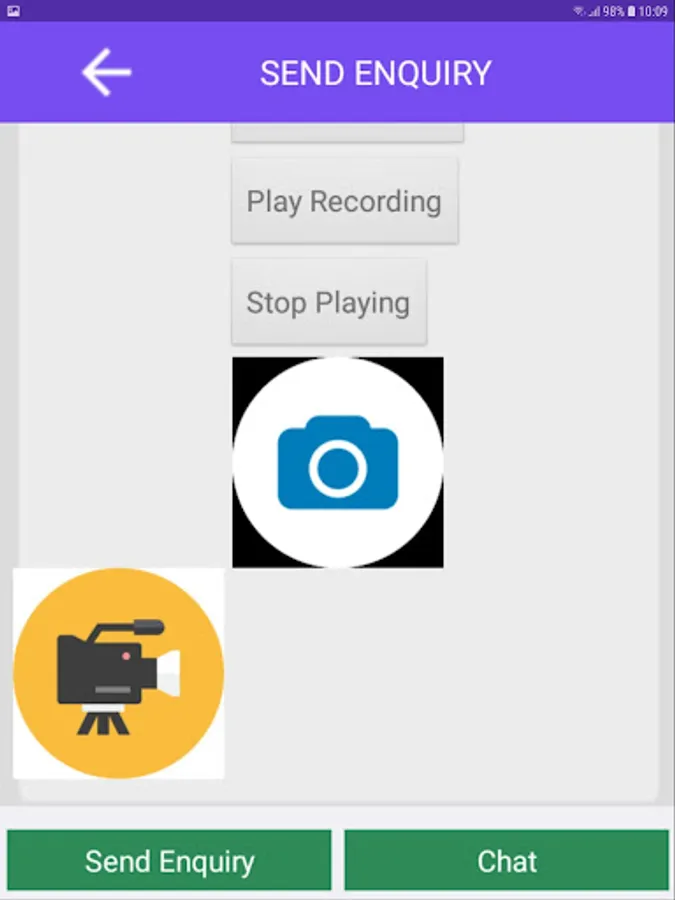Tap the signal strength icon in status bar
This screenshot has width=675, height=900.
[x=594, y=11]
